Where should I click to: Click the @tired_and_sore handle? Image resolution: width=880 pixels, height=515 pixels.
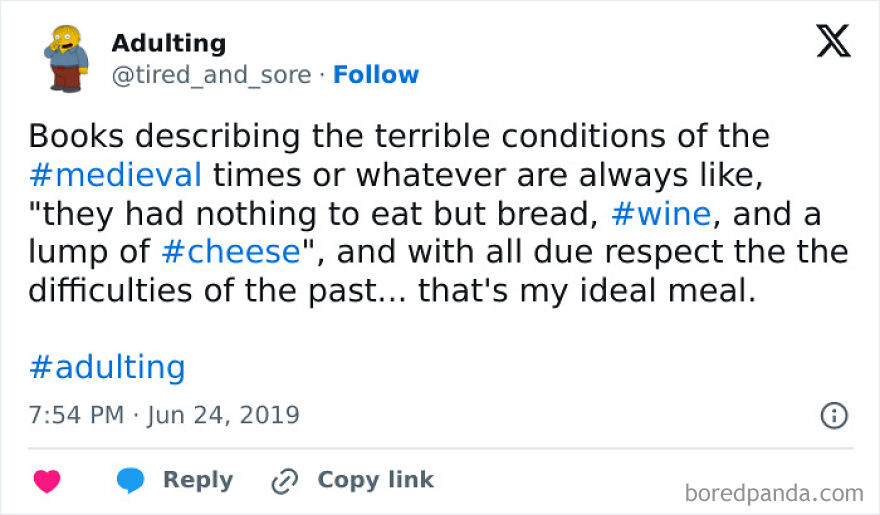tap(211, 75)
